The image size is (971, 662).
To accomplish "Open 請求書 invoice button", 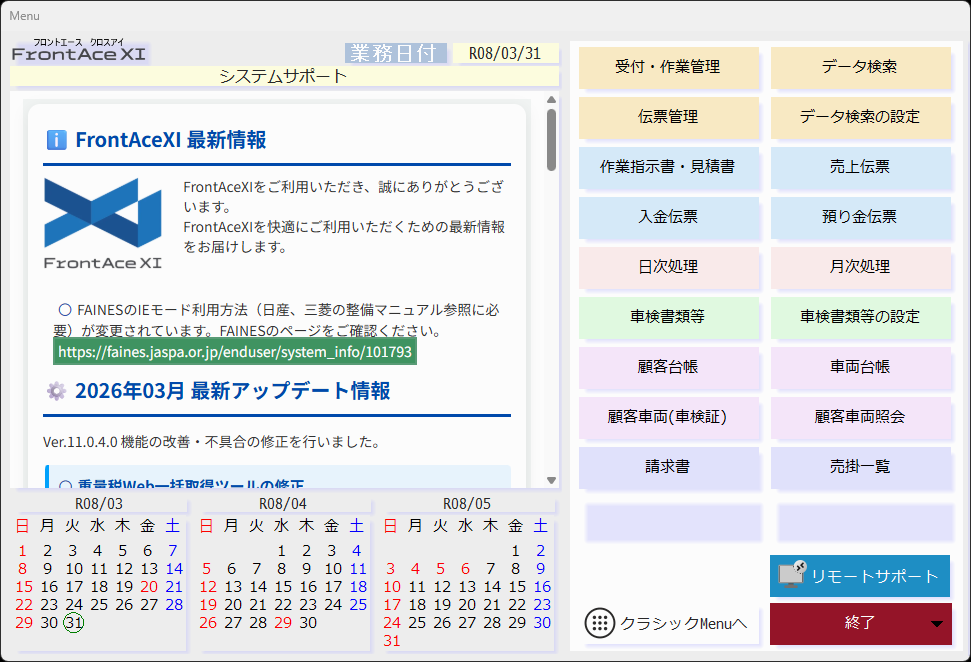I will pyautogui.click(x=667, y=467).
